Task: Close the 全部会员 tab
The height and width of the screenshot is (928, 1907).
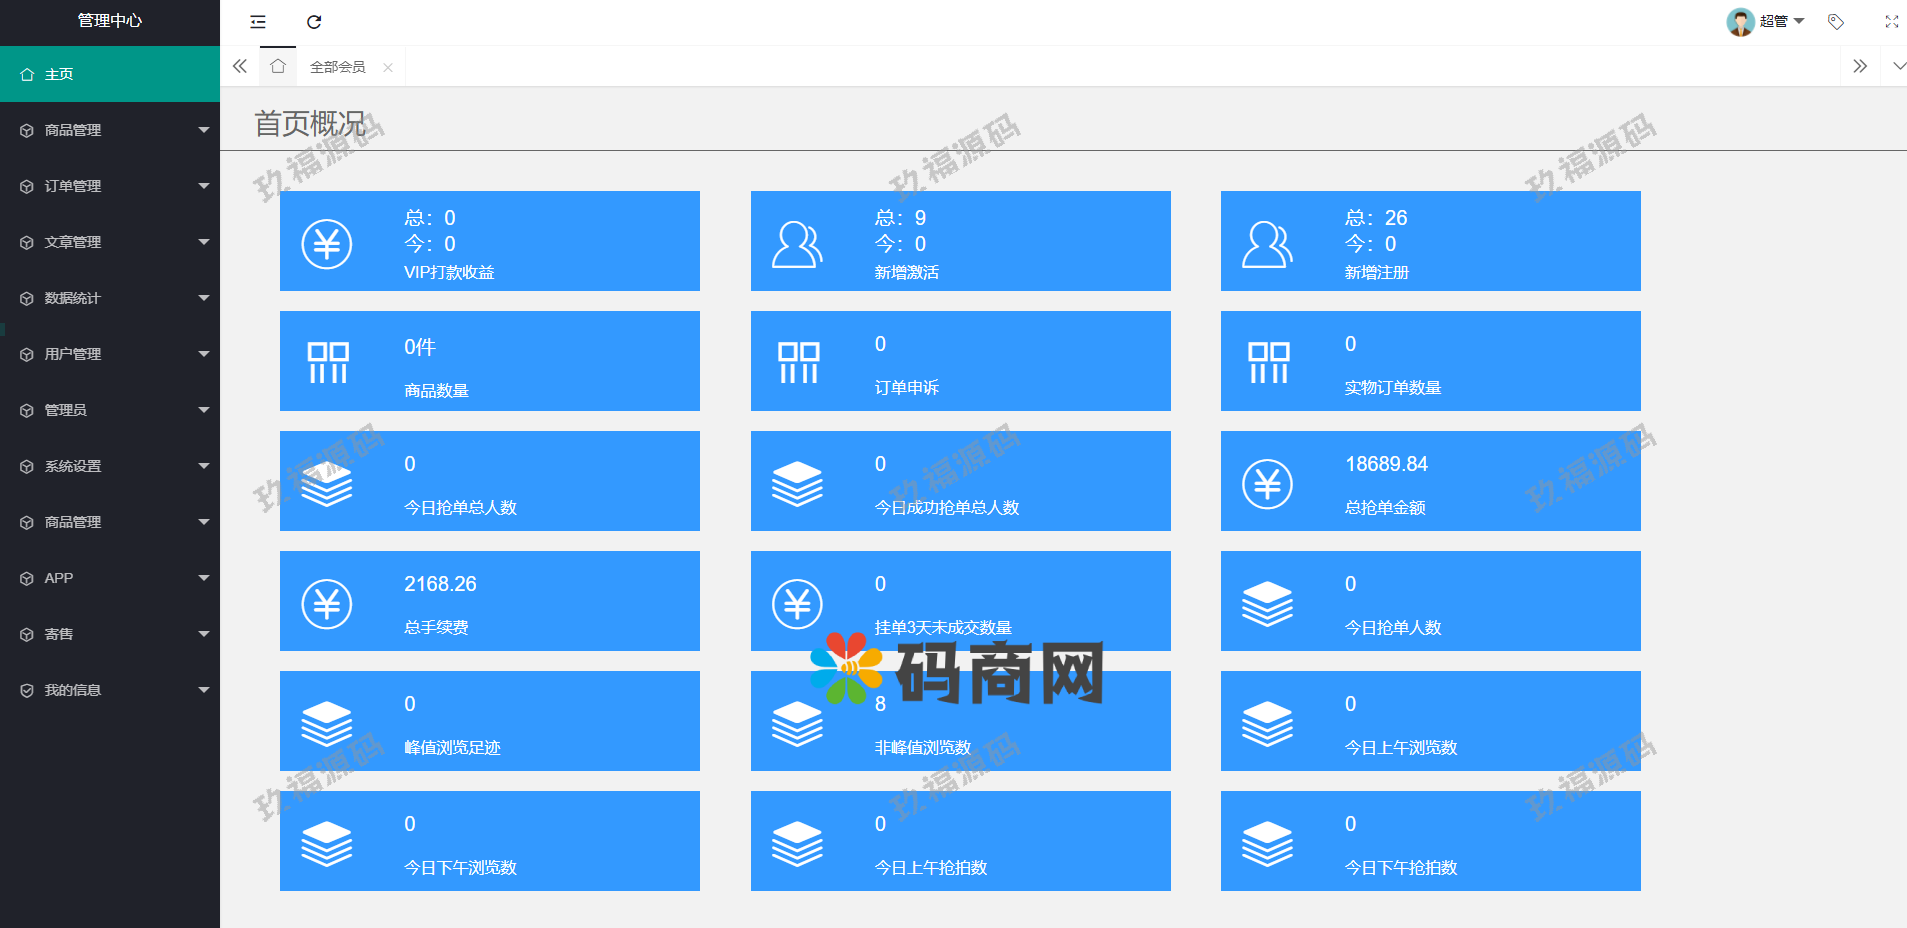Action: (x=388, y=68)
